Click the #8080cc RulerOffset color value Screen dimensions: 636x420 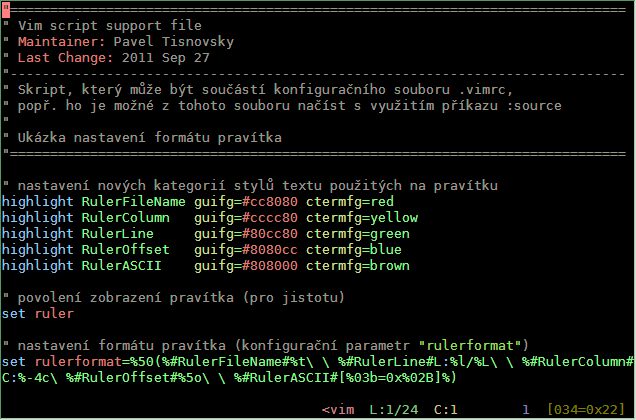pyautogui.click(x=270, y=250)
